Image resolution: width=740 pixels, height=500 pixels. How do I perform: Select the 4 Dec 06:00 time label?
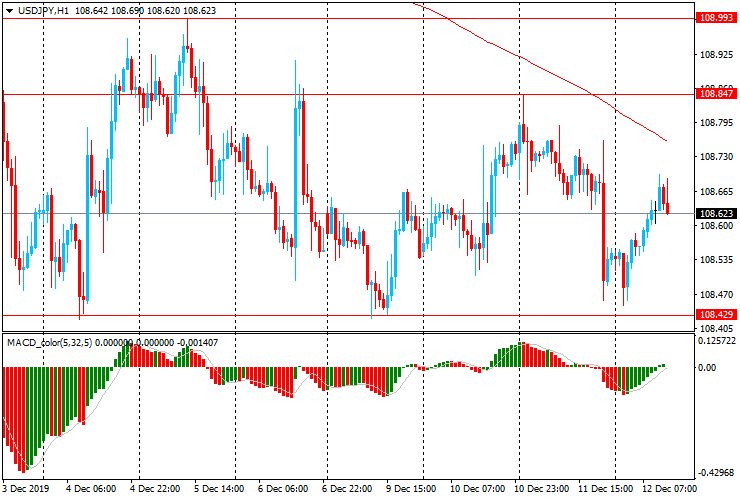click(x=92, y=491)
